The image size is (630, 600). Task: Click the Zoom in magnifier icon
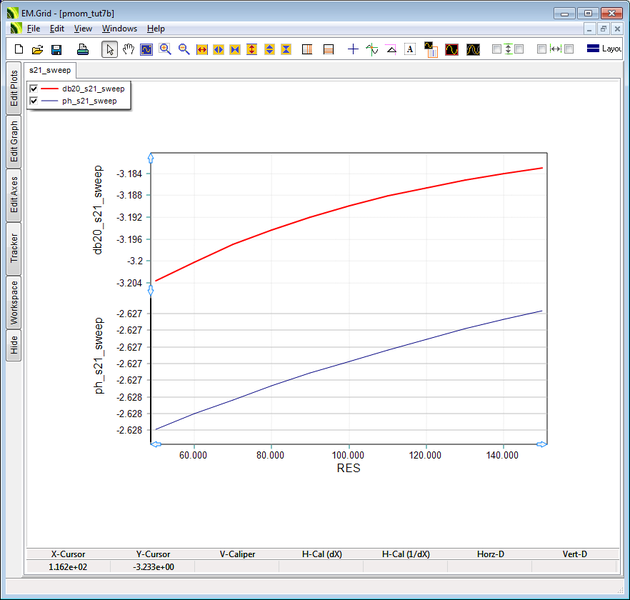tap(165, 49)
